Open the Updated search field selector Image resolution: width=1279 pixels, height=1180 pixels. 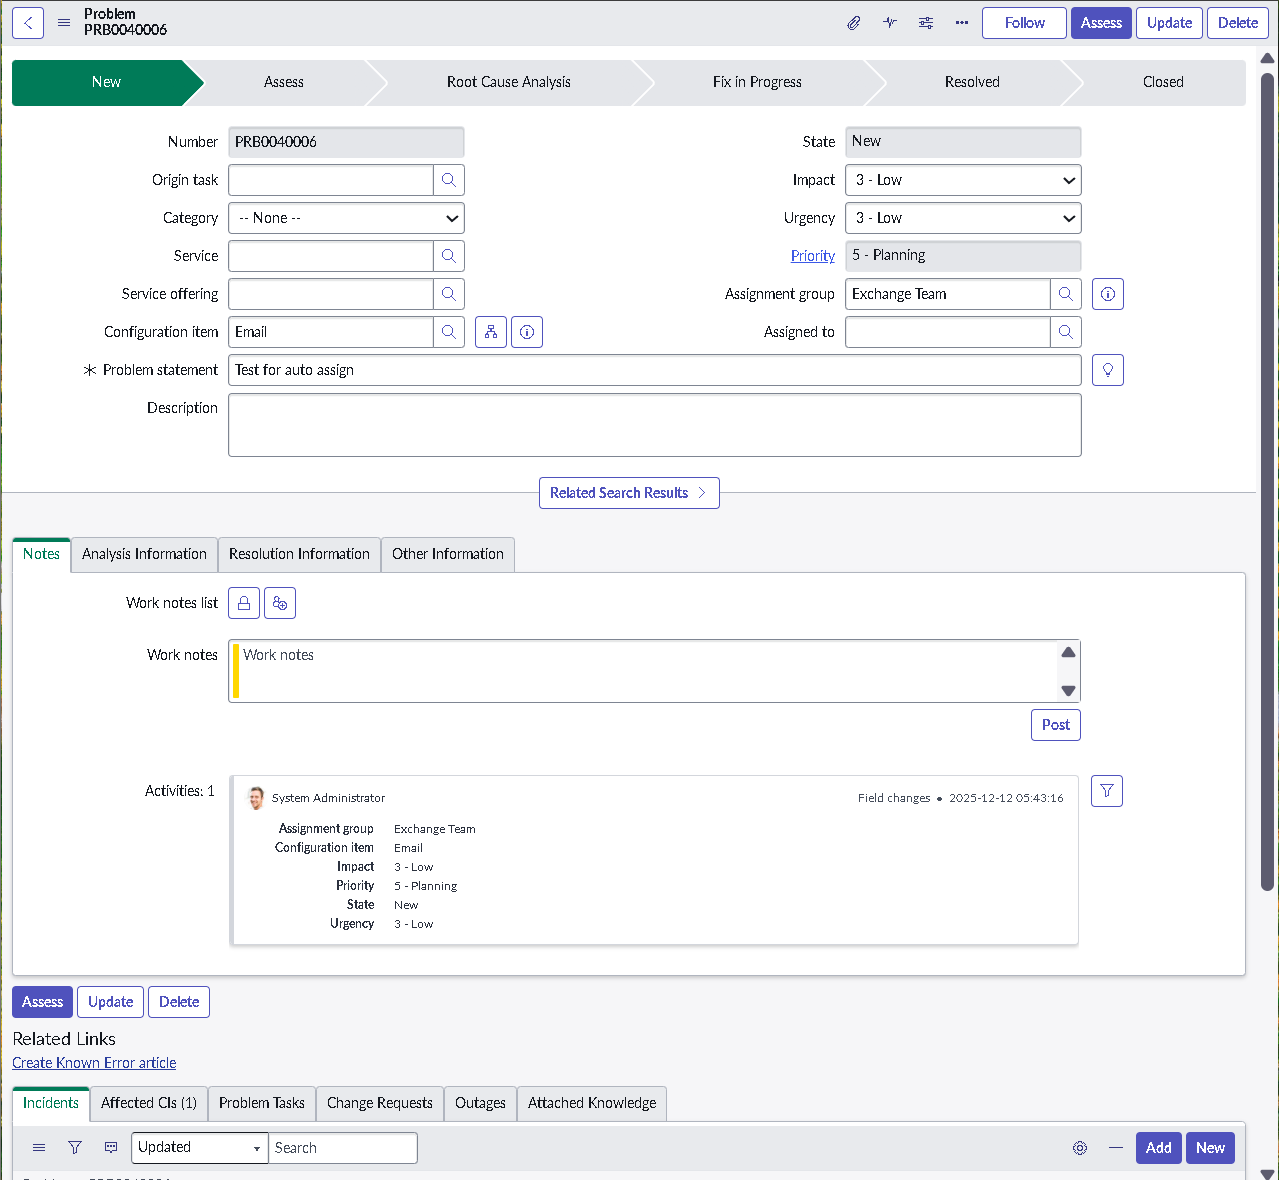199,1147
